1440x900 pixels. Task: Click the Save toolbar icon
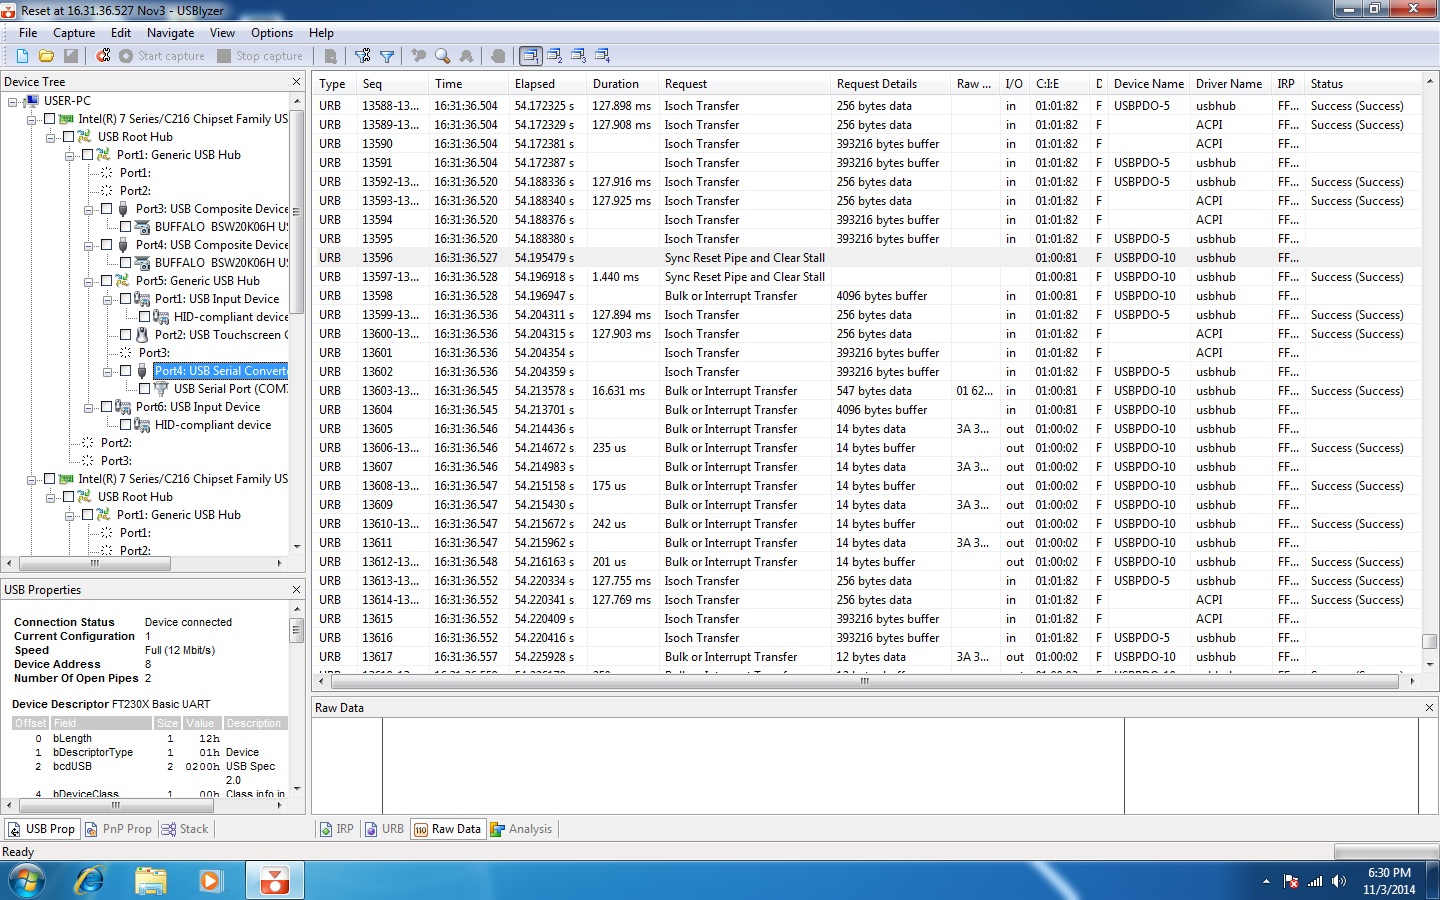point(70,56)
